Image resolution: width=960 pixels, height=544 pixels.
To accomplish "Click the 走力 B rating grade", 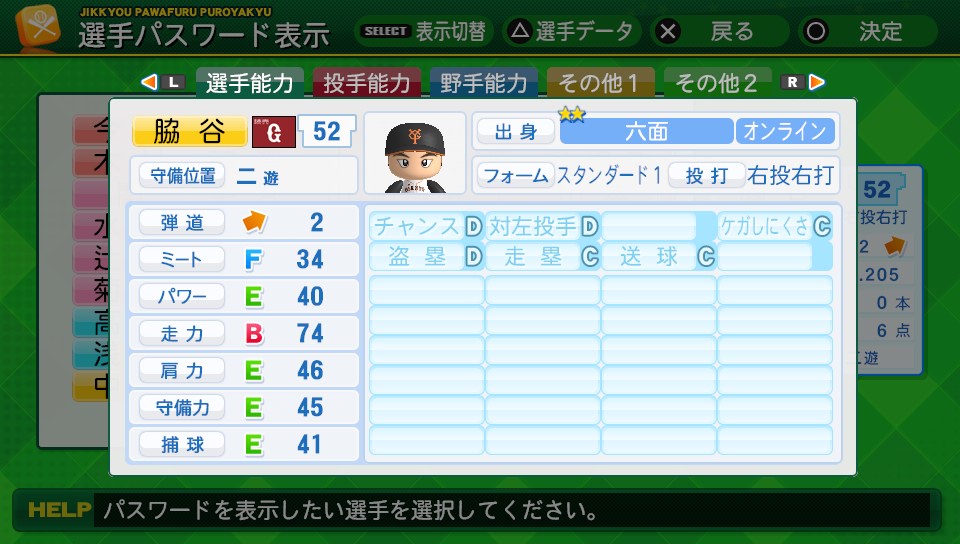I will click(254, 333).
